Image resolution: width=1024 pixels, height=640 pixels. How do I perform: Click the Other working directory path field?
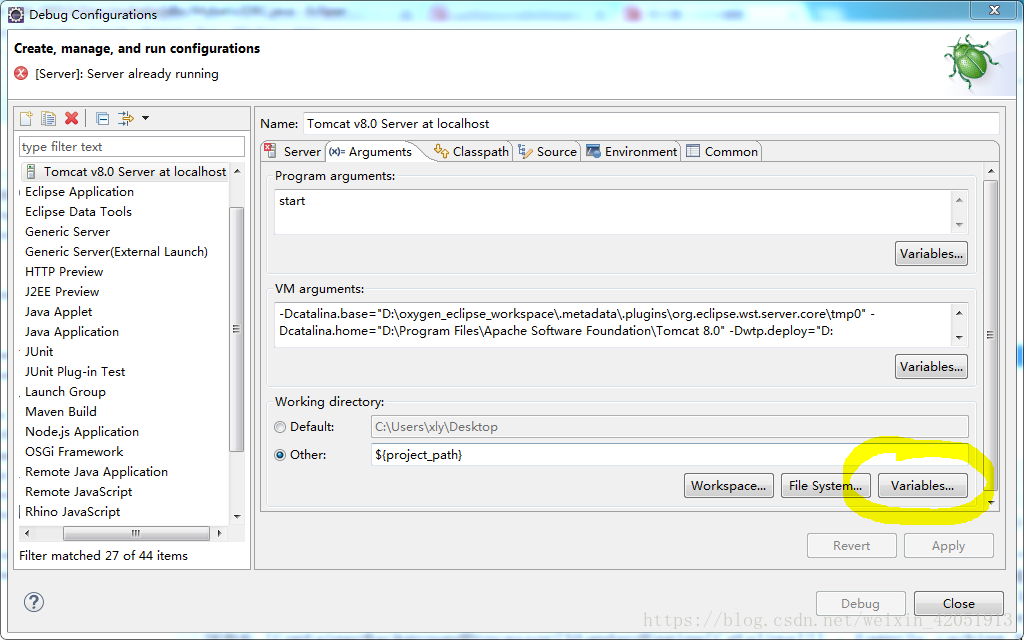point(669,455)
